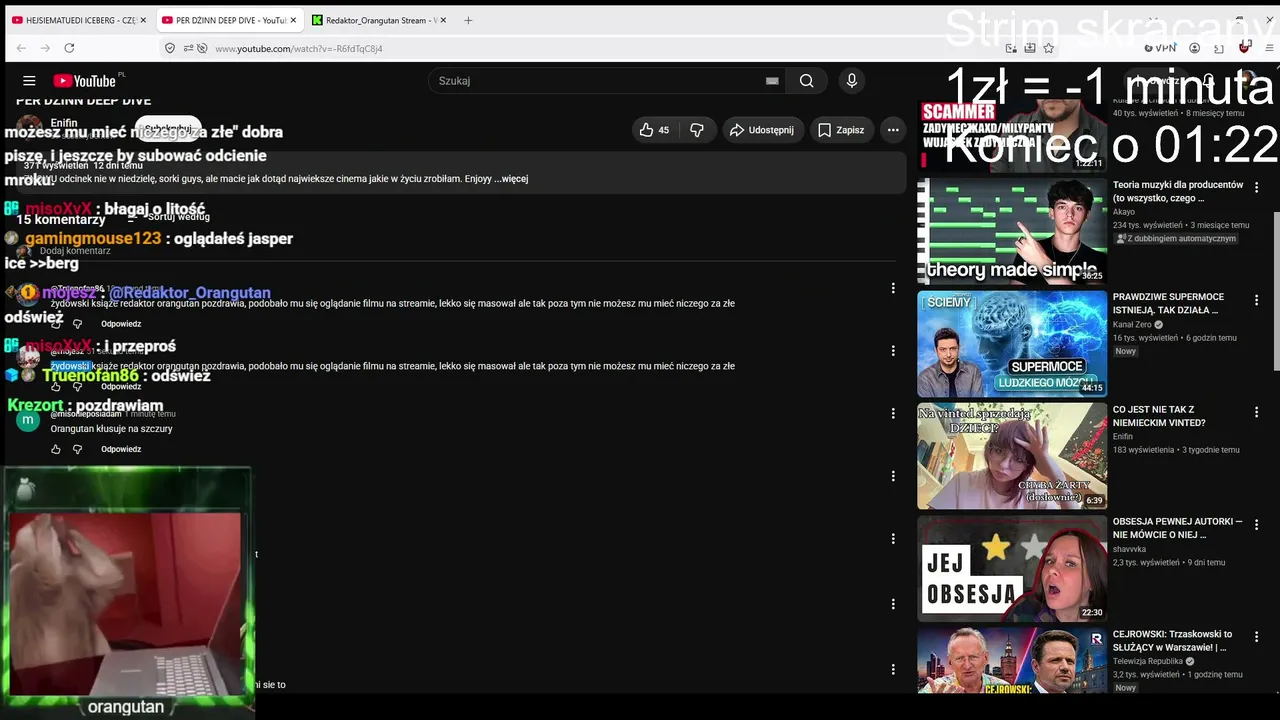Open options for the first żydowski książe comment
The width and height of the screenshot is (1280, 720).
893,288
